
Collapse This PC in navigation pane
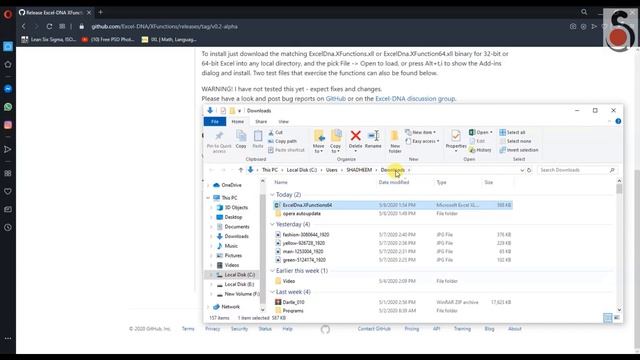coord(208,198)
